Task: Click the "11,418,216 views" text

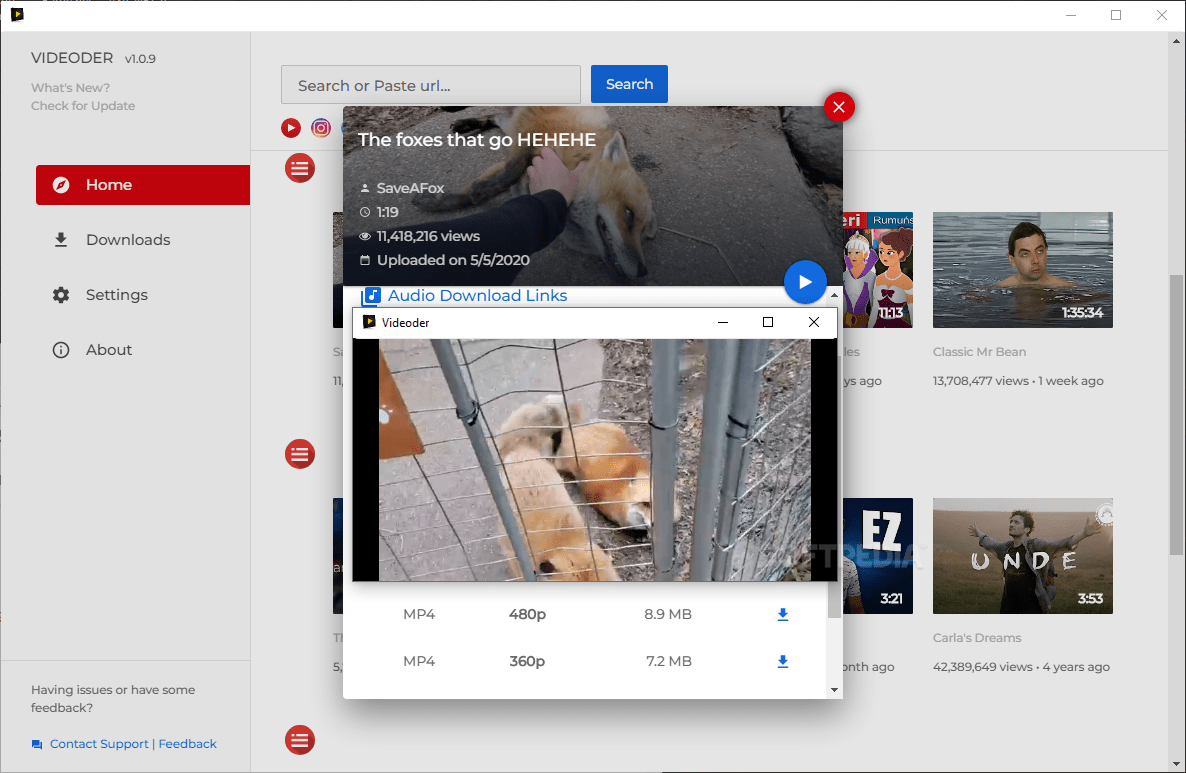Action: click(428, 237)
